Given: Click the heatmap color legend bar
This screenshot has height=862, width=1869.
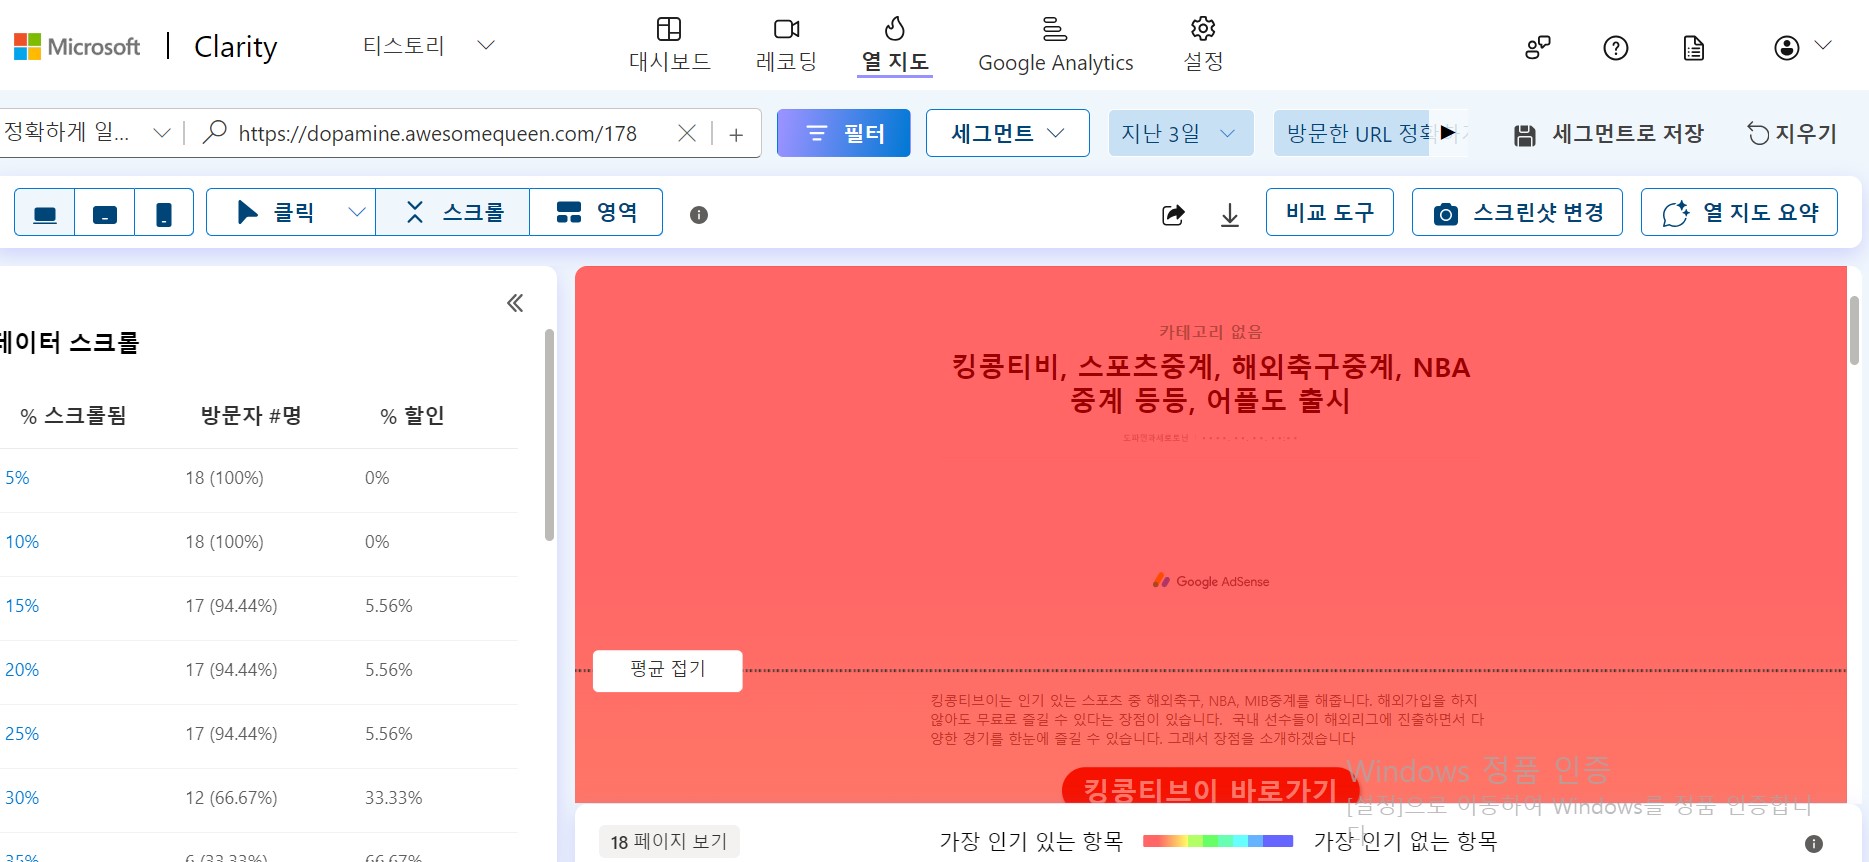Looking at the screenshot, I should pos(1218,841).
